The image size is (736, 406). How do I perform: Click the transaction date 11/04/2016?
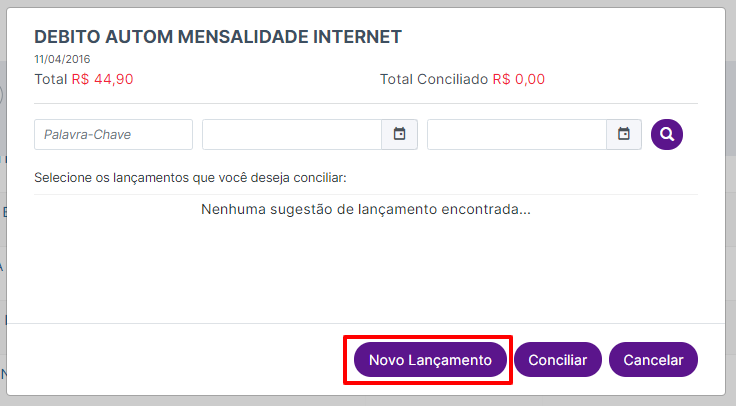point(62,59)
